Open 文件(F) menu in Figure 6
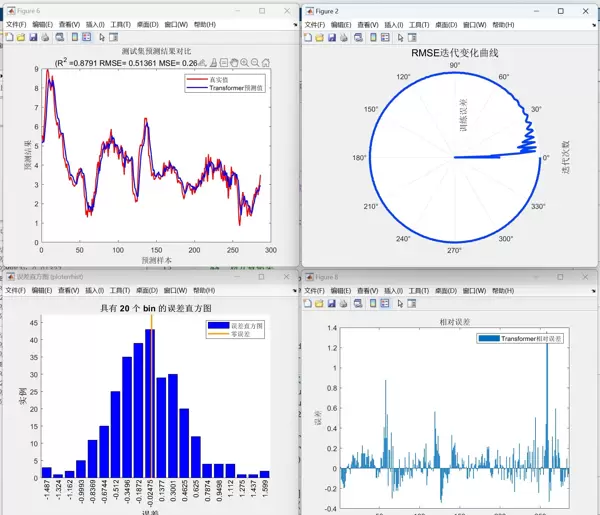The height and width of the screenshot is (515, 600). (x=18, y=24)
